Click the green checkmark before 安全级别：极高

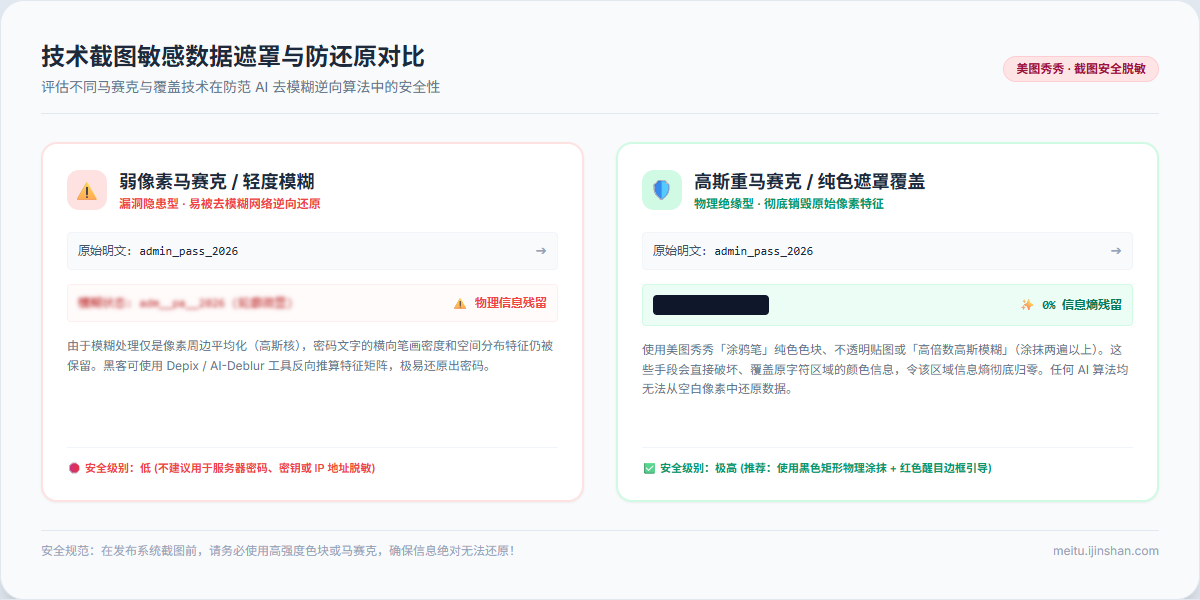[649, 468]
